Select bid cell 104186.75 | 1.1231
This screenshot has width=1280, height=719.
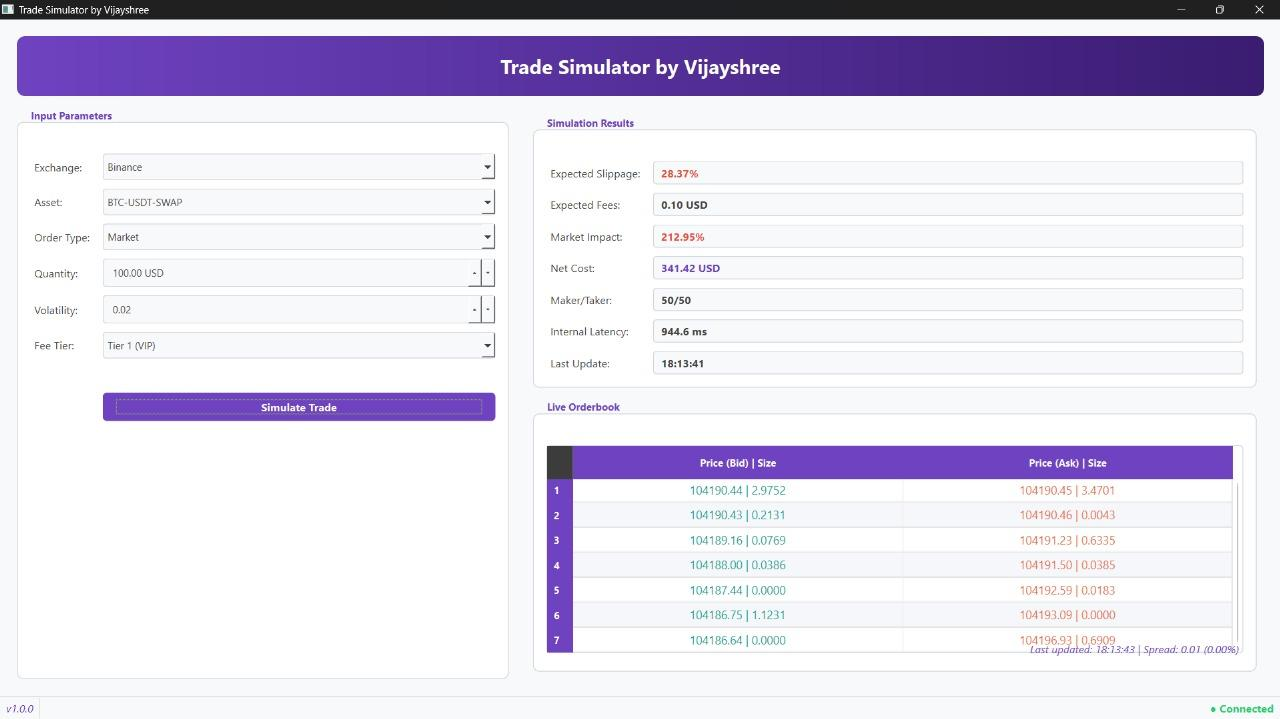point(738,616)
